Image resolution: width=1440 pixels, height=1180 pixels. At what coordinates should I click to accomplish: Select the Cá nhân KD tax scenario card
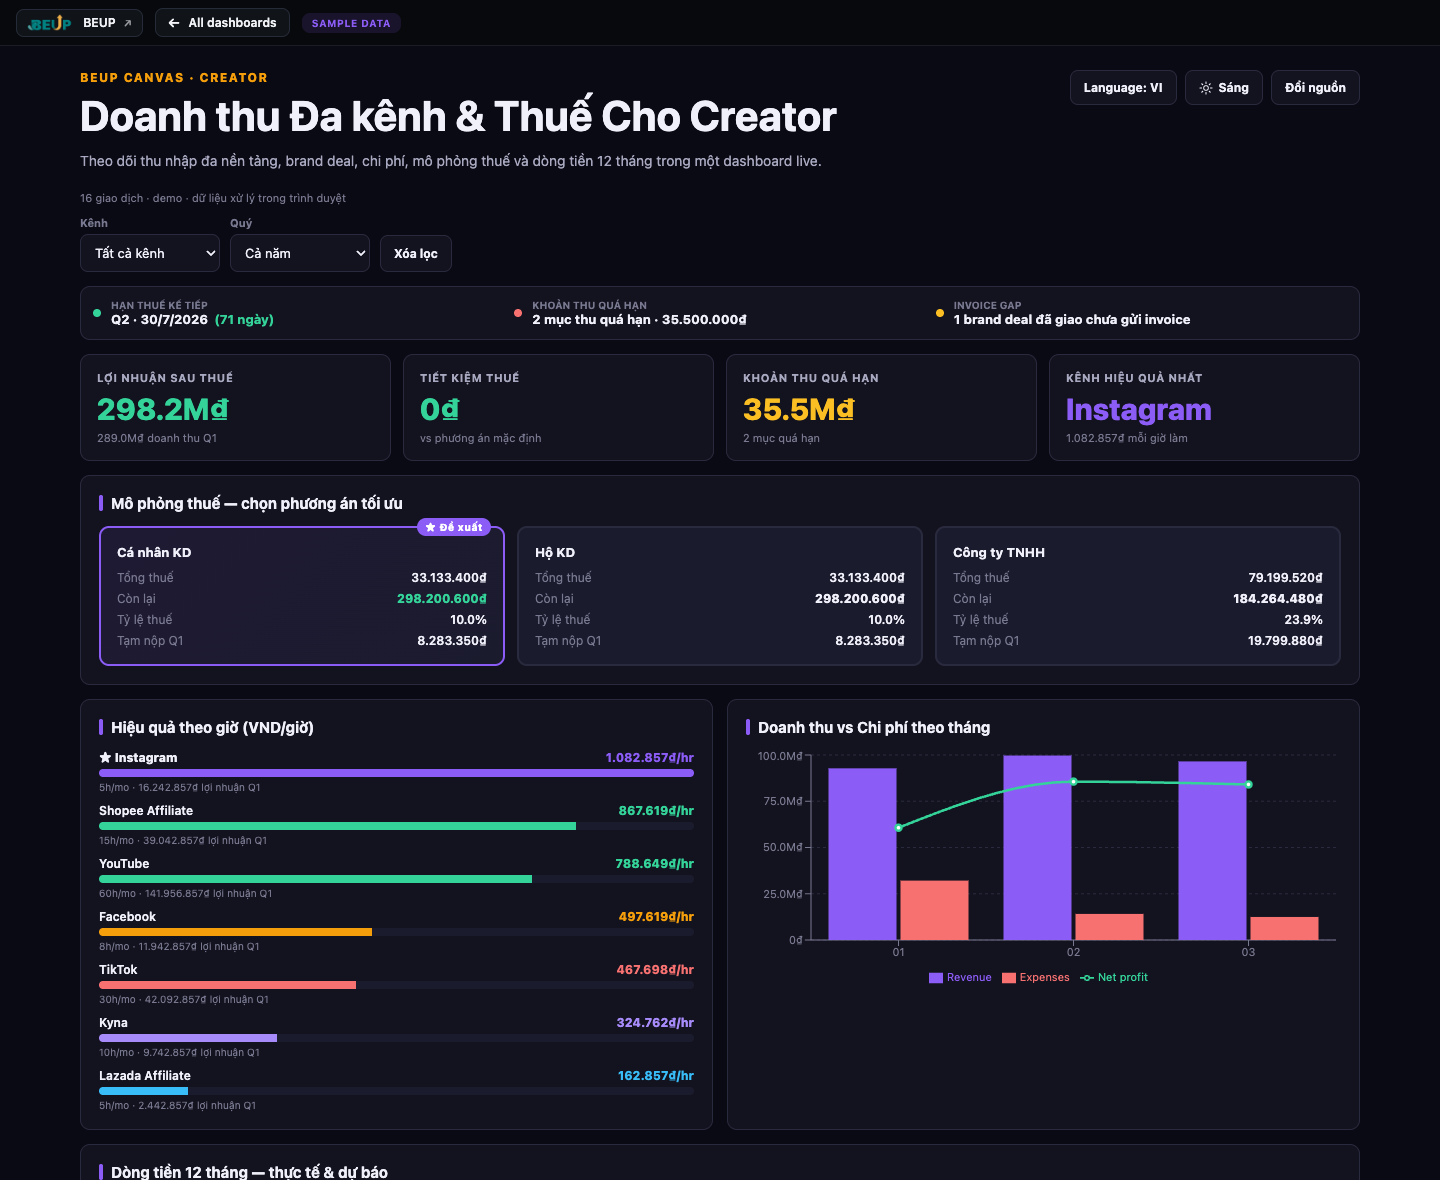(302, 596)
